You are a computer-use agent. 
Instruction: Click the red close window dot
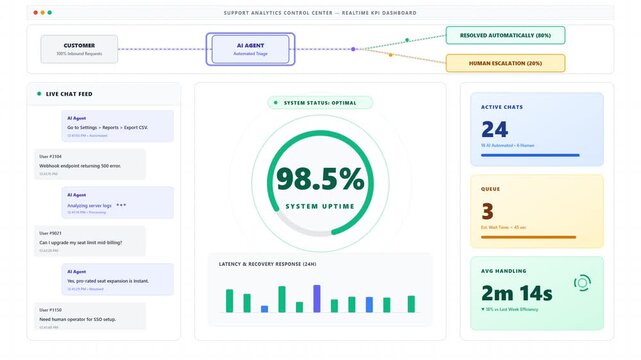36,13
